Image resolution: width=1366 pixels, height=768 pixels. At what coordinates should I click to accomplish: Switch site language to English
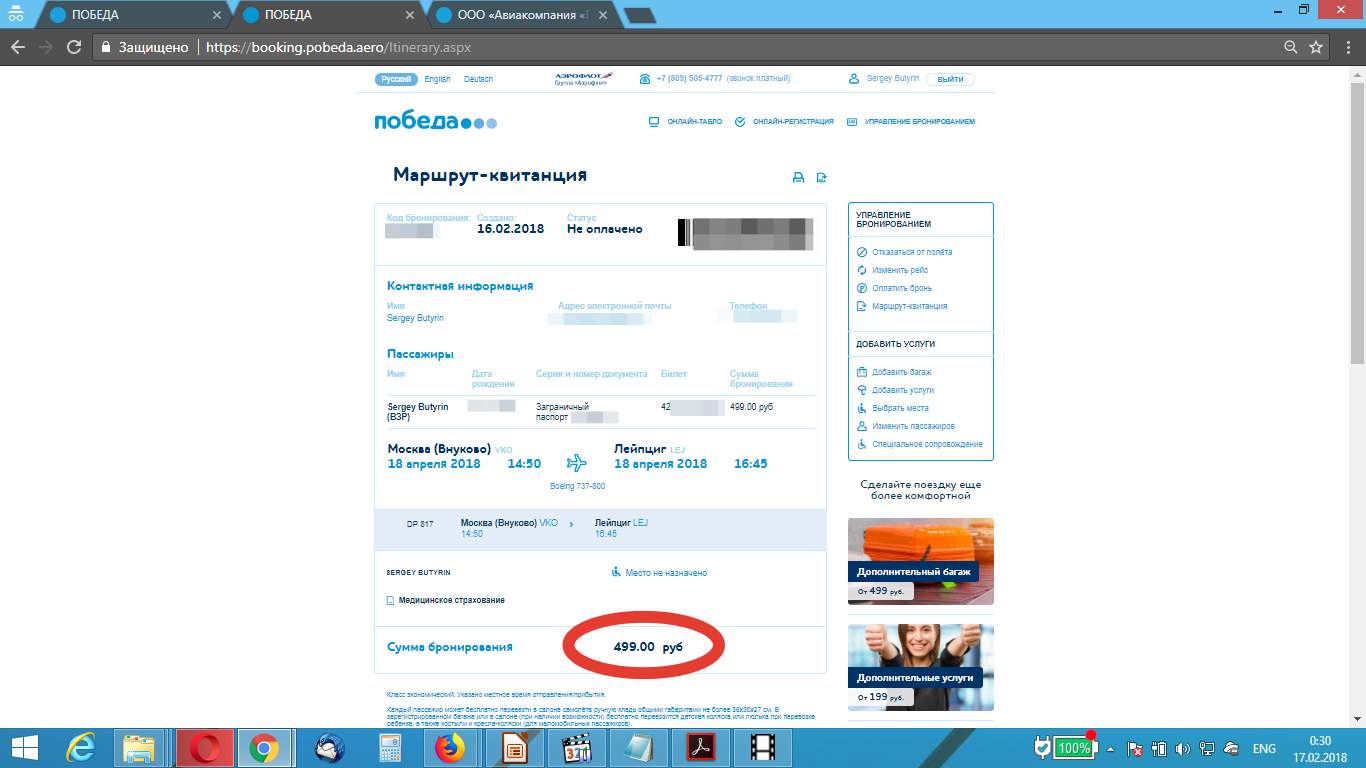click(x=437, y=79)
